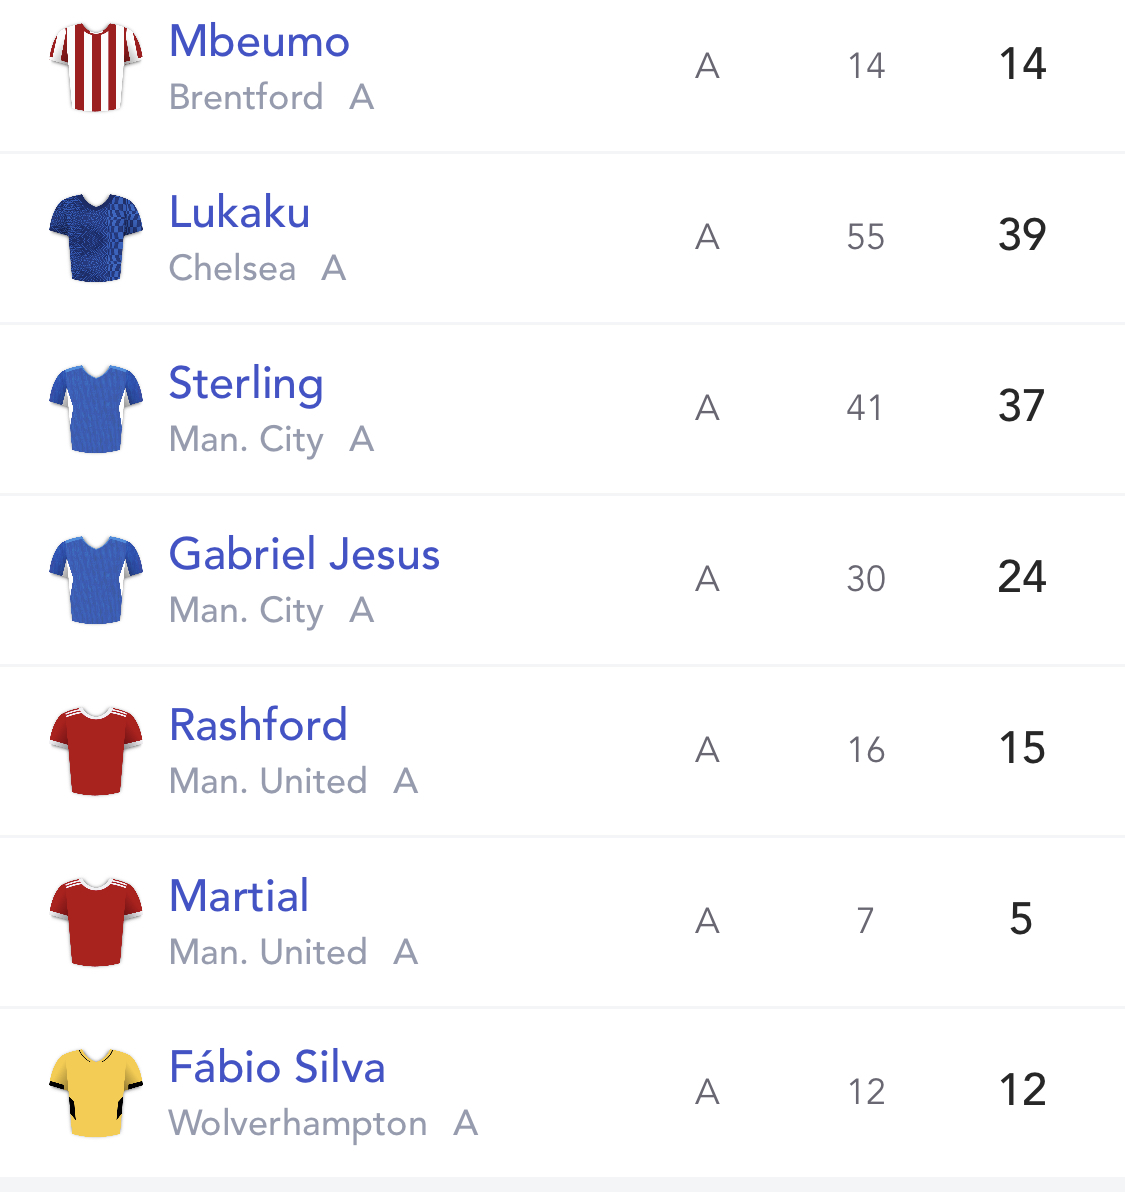The width and height of the screenshot is (1125, 1192).
Task: Open Rashford player profile
Action: (x=258, y=725)
